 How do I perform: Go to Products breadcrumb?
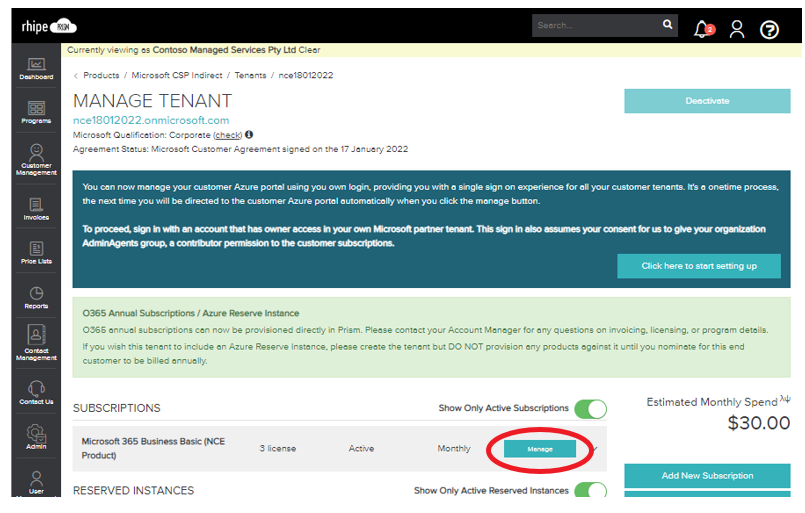(101, 75)
